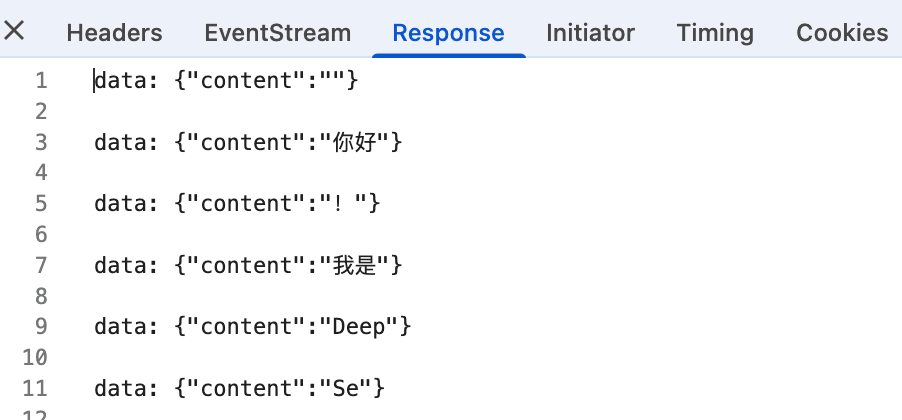Click line number 3 in the gutter
Image resolution: width=902 pixels, height=420 pixels.
coord(40,143)
